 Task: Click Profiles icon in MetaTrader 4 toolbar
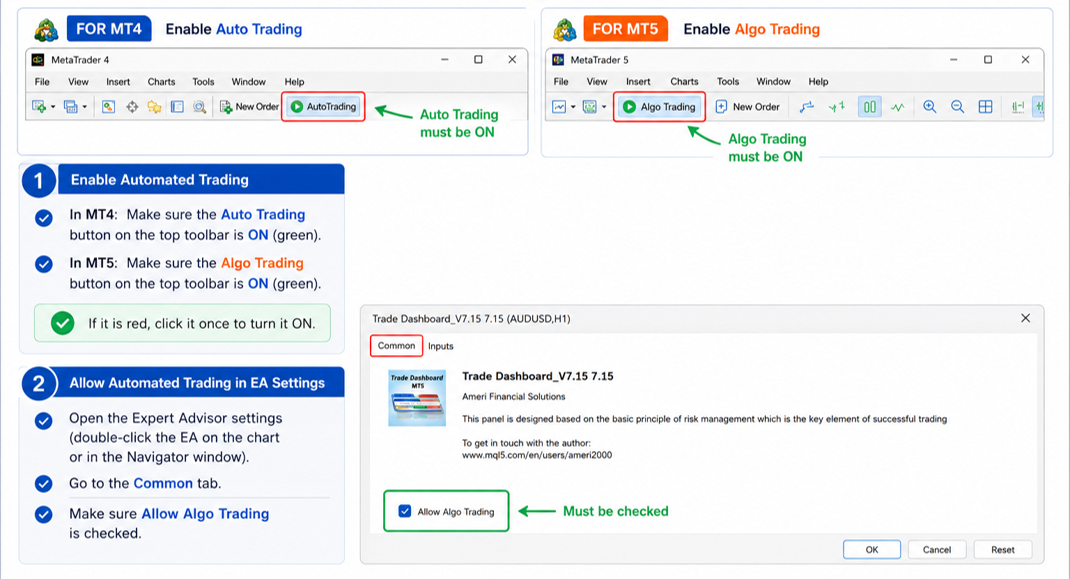click(70, 107)
